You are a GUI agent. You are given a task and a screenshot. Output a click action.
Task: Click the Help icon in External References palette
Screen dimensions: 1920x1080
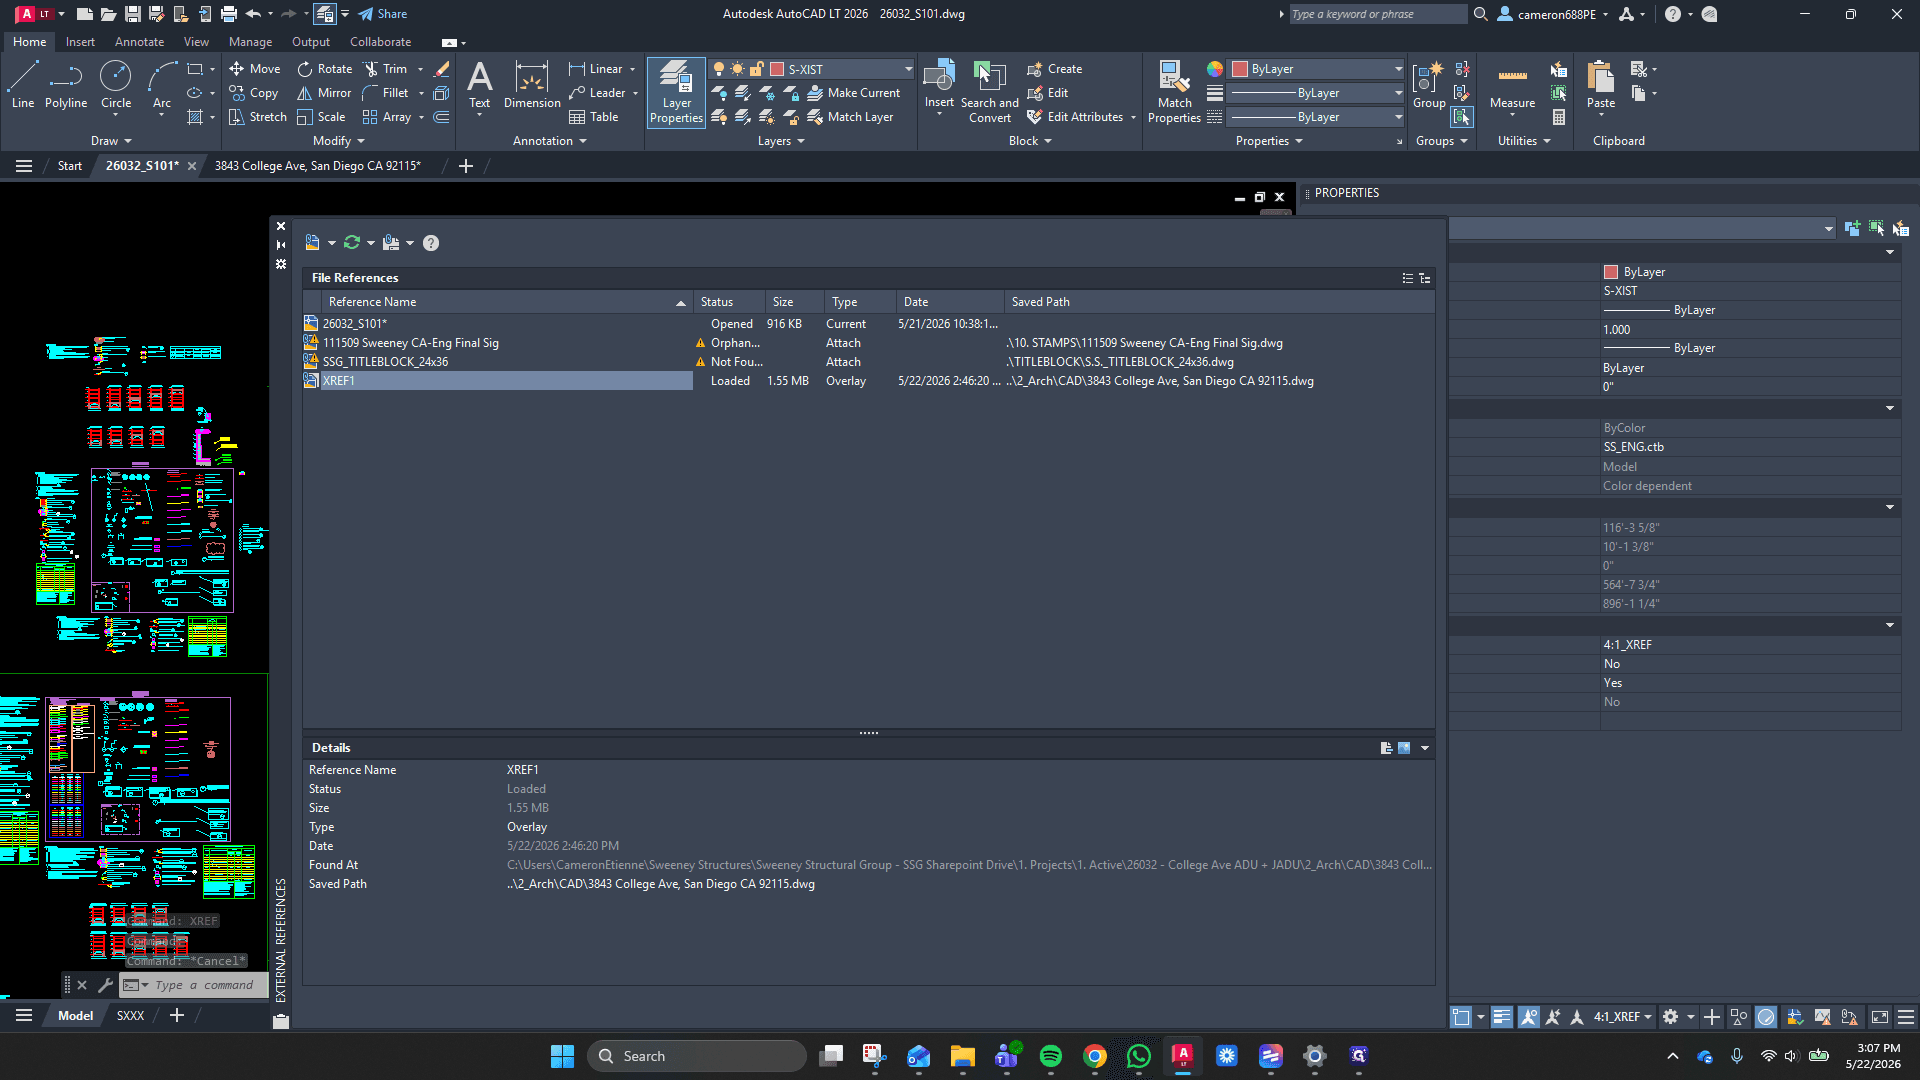(431, 243)
